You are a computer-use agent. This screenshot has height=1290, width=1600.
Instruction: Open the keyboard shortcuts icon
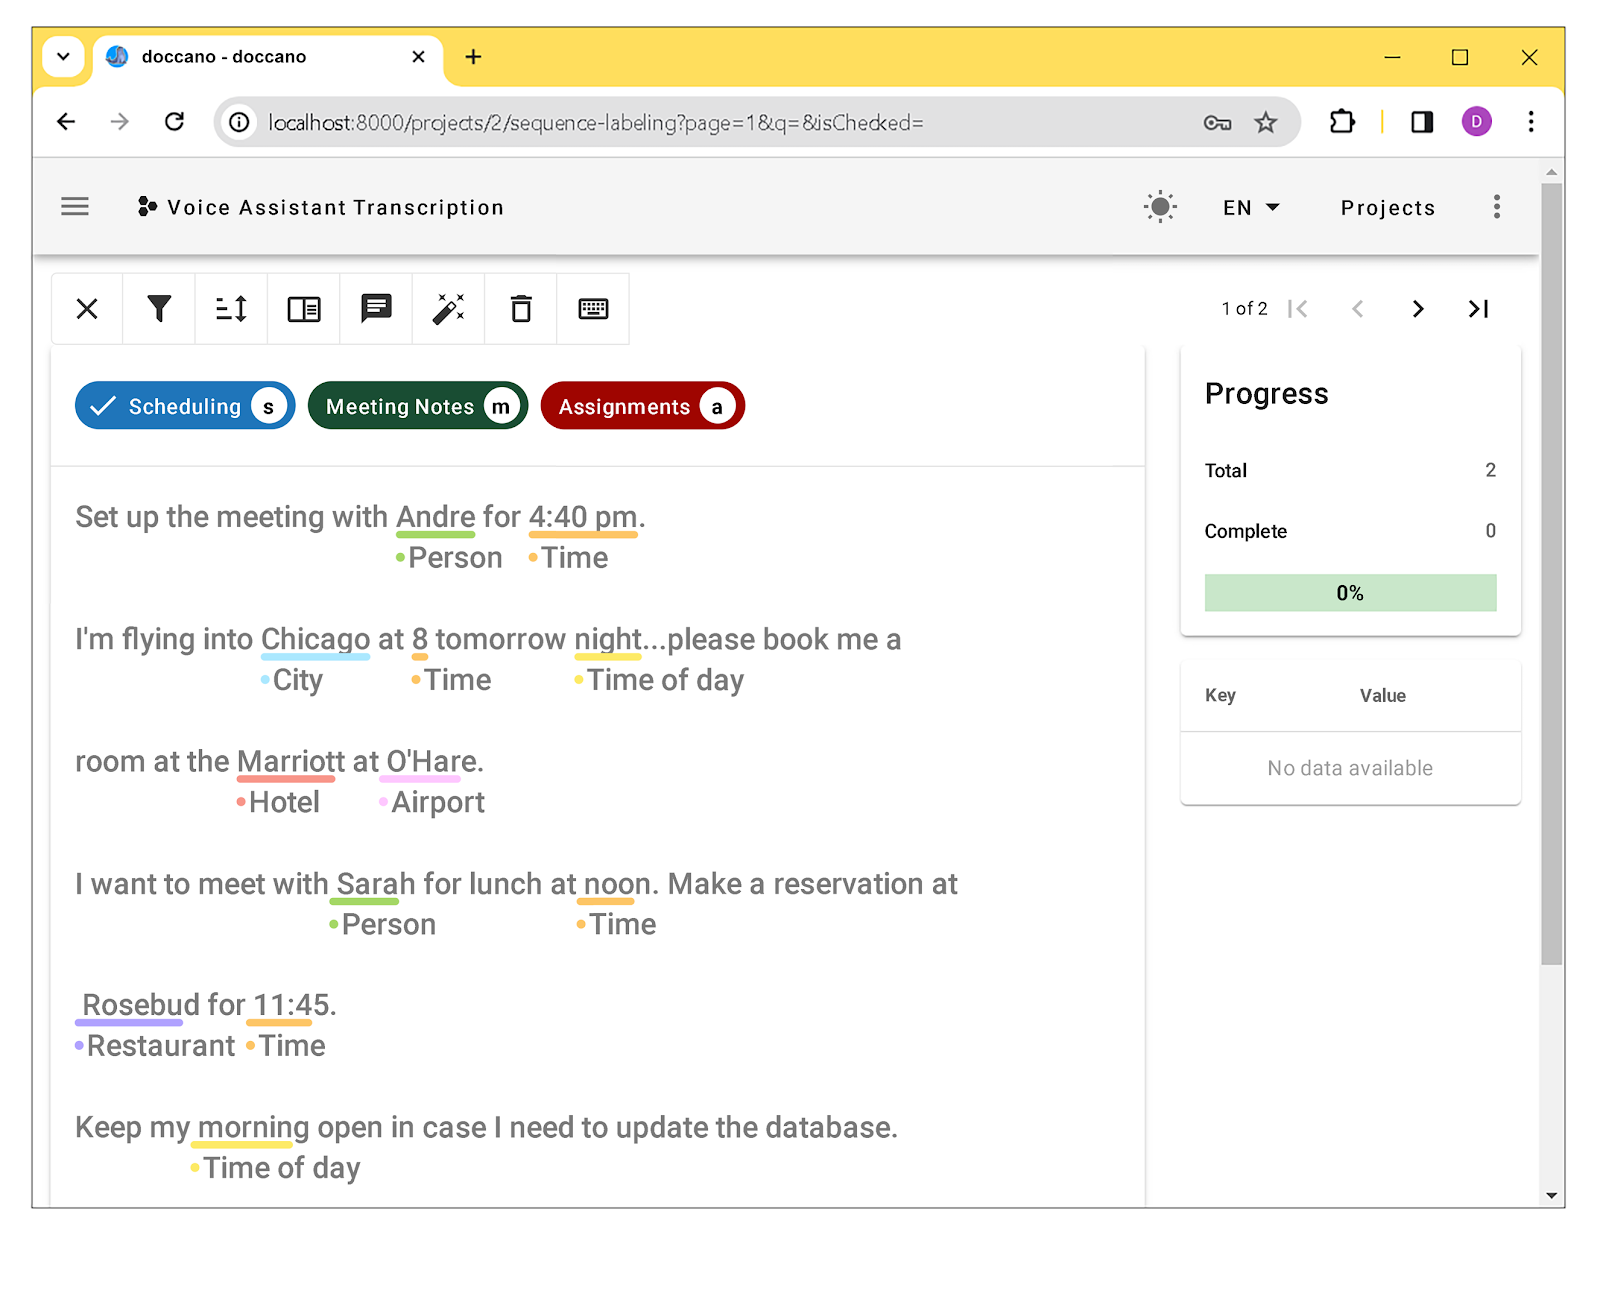tap(593, 309)
